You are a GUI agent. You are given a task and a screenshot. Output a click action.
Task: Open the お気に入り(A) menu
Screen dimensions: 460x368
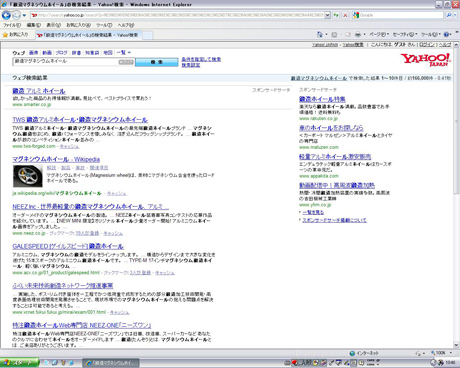click(x=78, y=25)
